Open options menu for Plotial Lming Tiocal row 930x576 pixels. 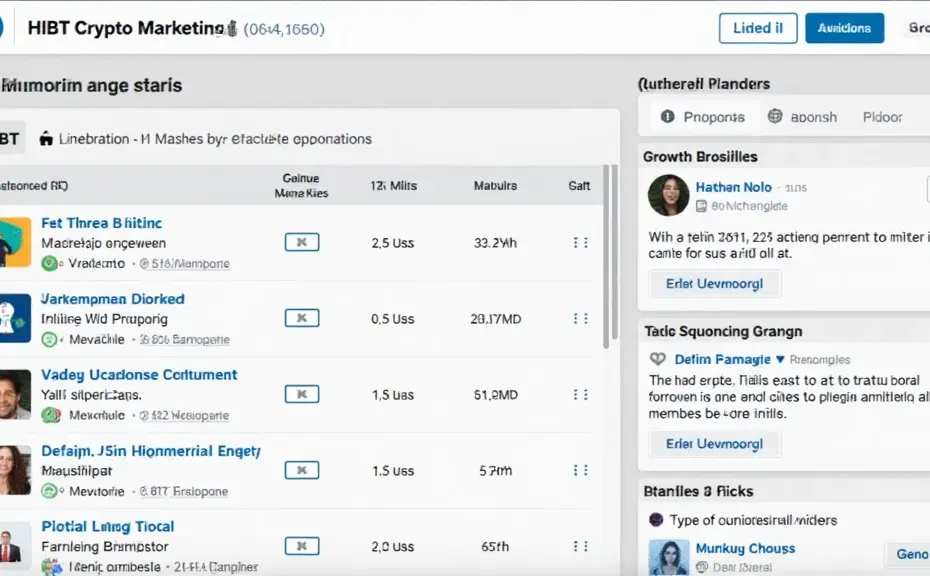pyautogui.click(x=580, y=546)
